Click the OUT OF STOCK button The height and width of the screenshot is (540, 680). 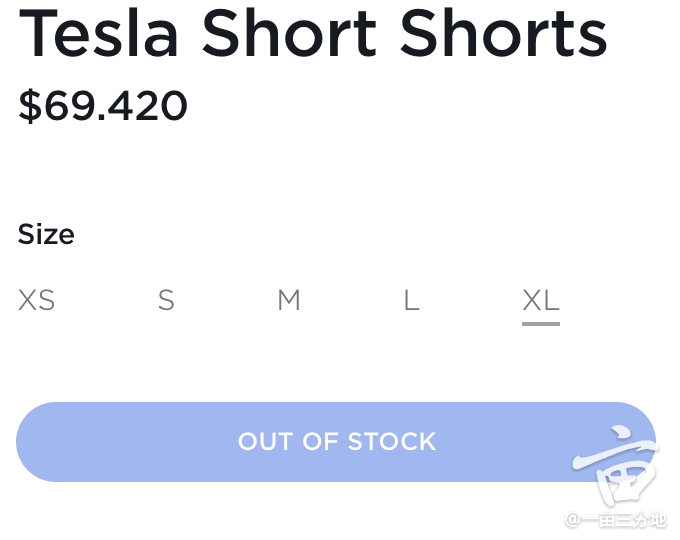point(336,442)
